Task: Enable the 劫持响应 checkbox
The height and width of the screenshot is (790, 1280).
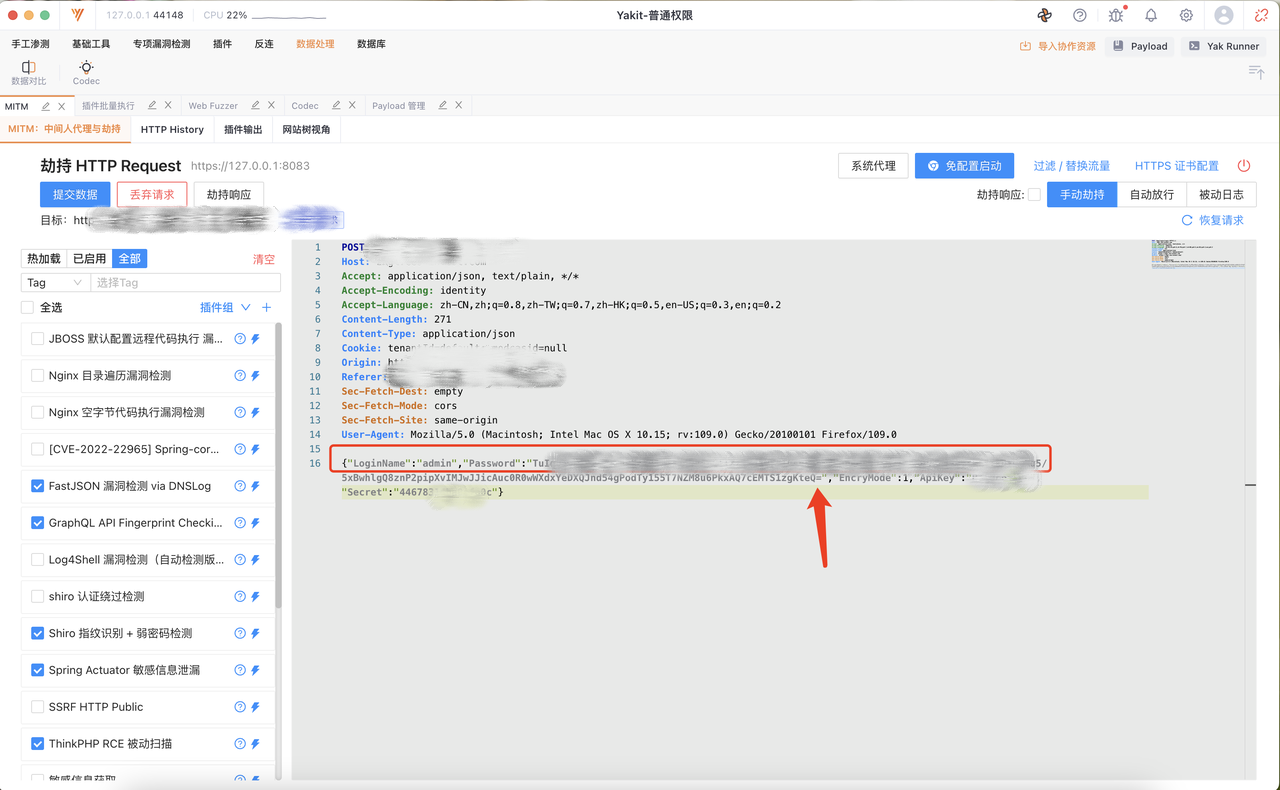Action: pos(1034,195)
